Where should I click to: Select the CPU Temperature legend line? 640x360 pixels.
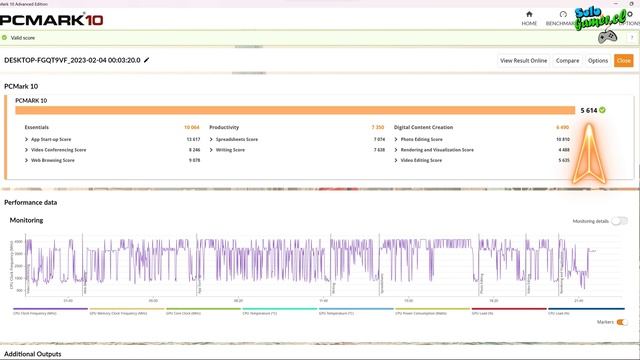280,309
